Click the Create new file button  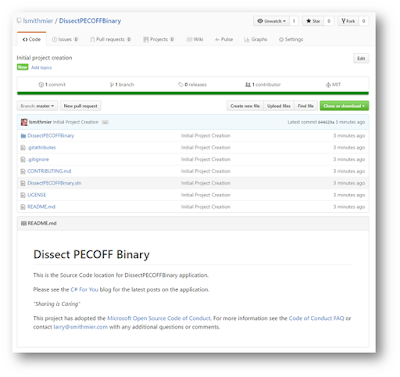(245, 106)
